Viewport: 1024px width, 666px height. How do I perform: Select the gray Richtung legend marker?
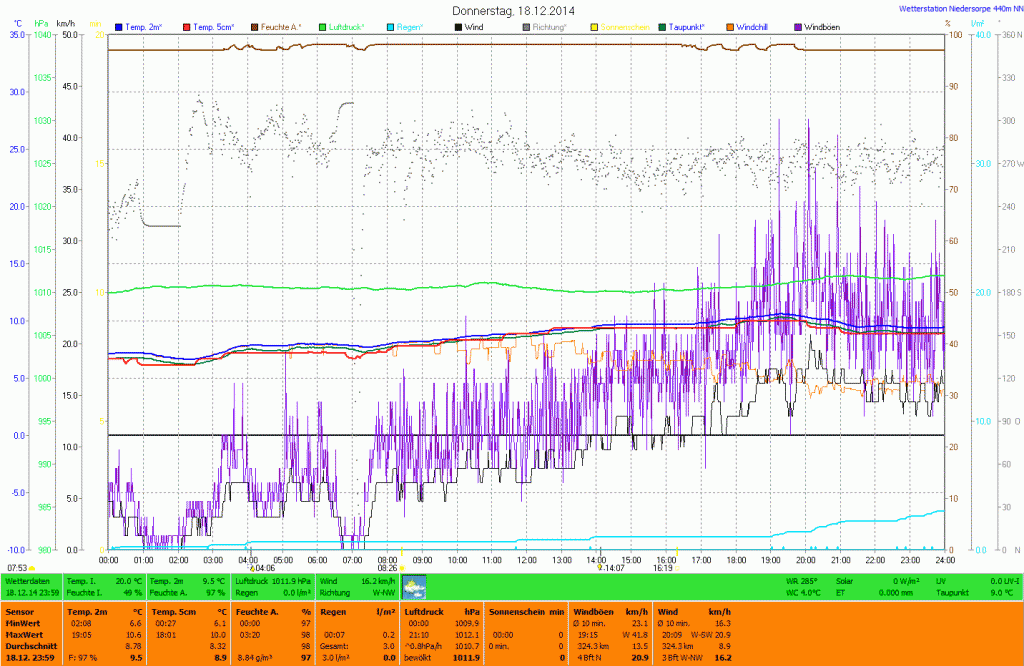point(526,26)
